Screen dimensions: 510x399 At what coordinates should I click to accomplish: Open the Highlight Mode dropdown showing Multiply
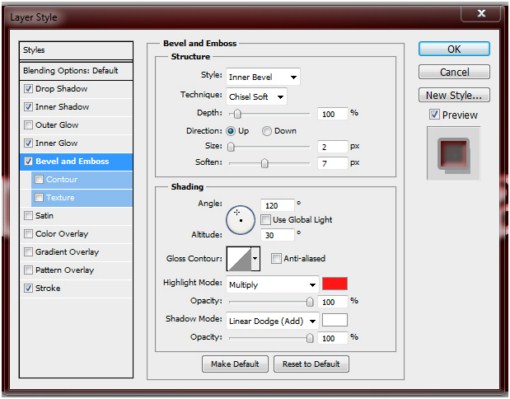point(272,284)
